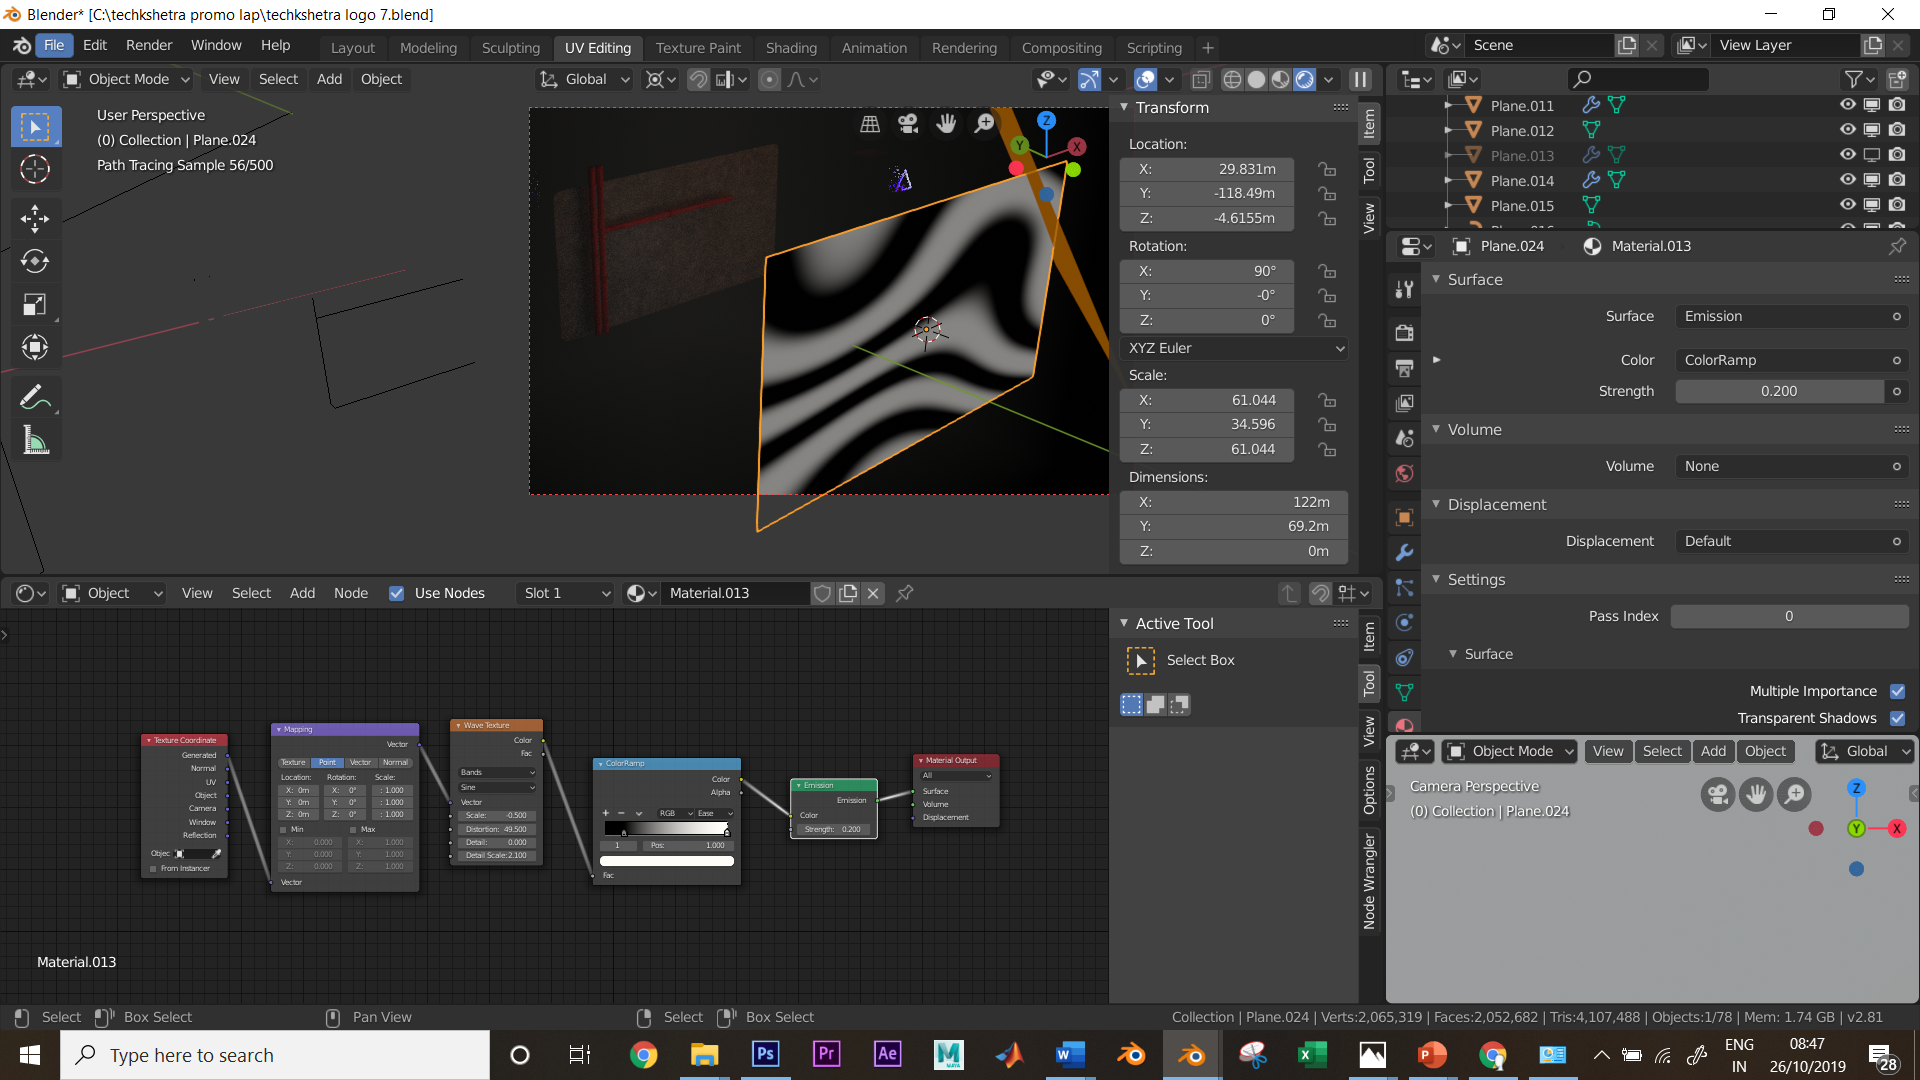Toggle Multiple Importance checkbox
Viewport: 1920px width, 1080px height.
[x=1897, y=691]
